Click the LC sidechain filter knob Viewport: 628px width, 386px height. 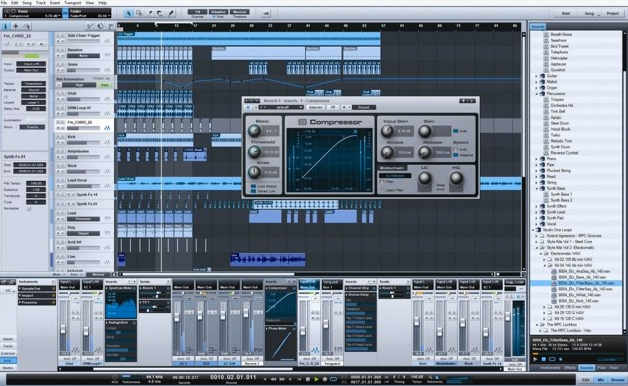pyautogui.click(x=425, y=178)
